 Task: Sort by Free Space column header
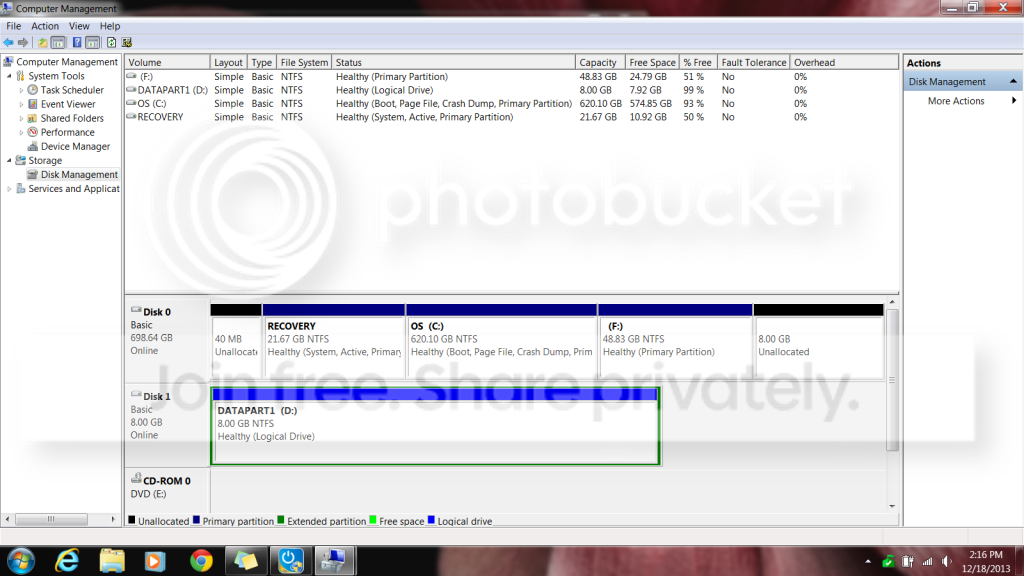pyautogui.click(x=652, y=63)
